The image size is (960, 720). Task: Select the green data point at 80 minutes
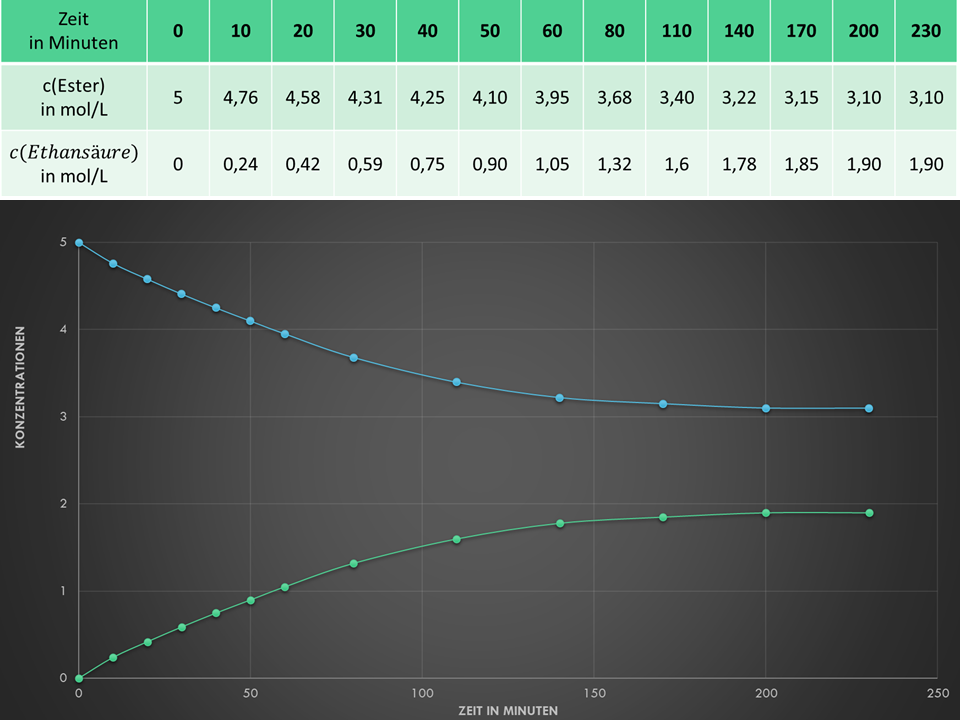click(354, 563)
